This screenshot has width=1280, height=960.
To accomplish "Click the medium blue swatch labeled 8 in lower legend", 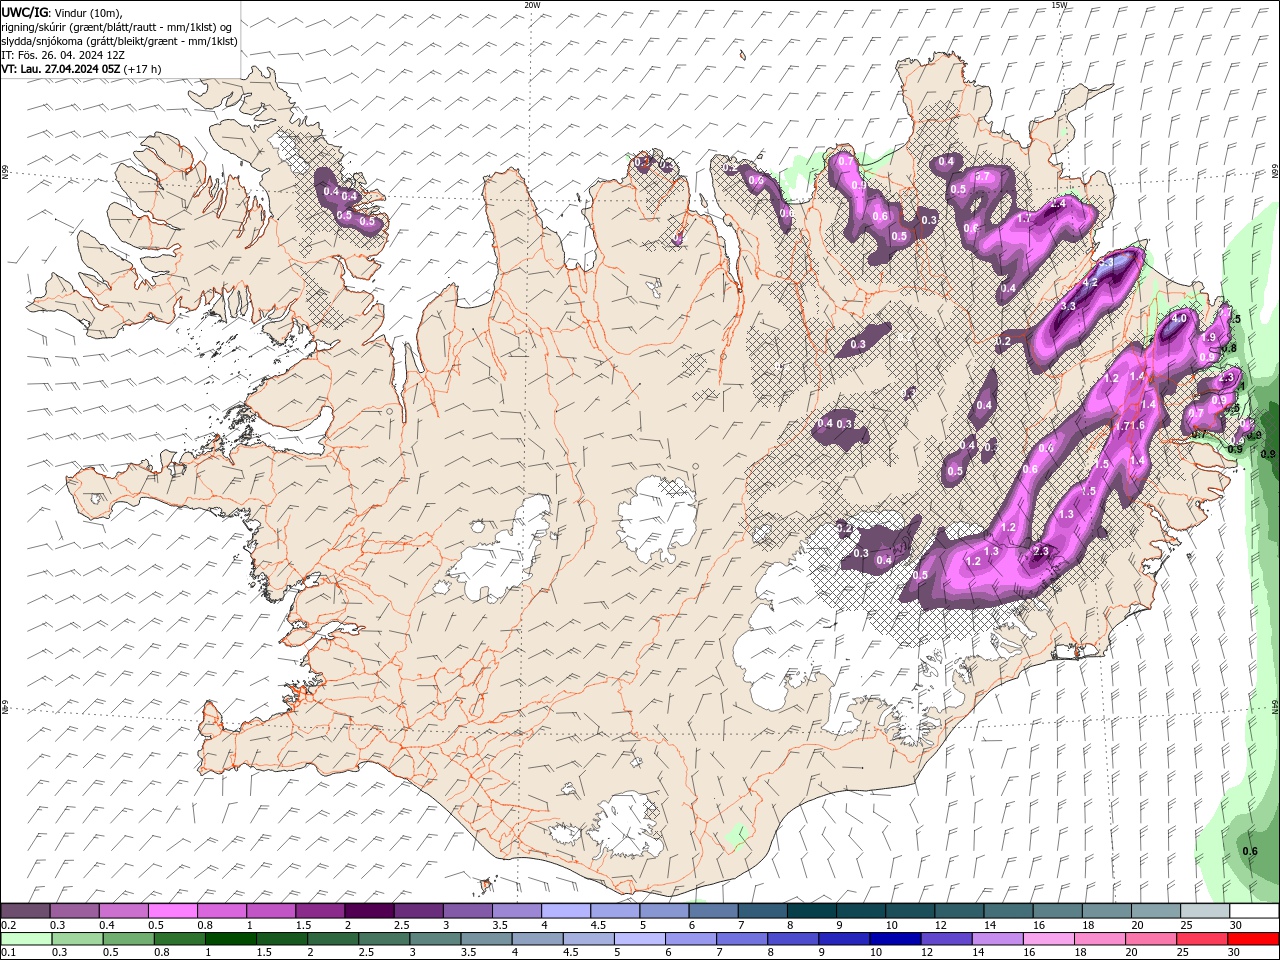I will tap(791, 939).
